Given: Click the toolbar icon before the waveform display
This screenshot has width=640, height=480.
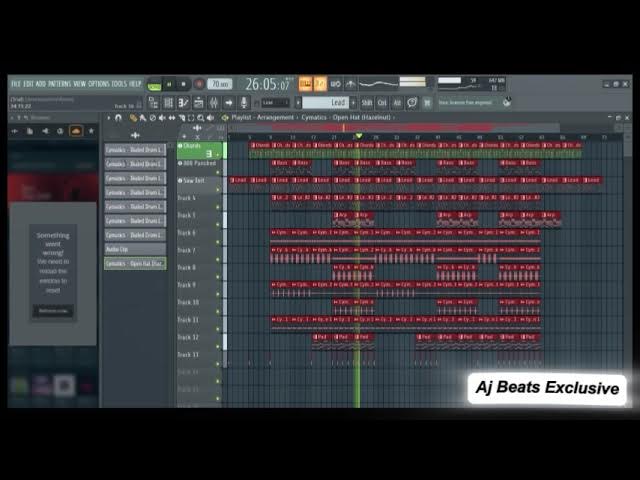Looking at the screenshot, I should (x=350, y=84).
